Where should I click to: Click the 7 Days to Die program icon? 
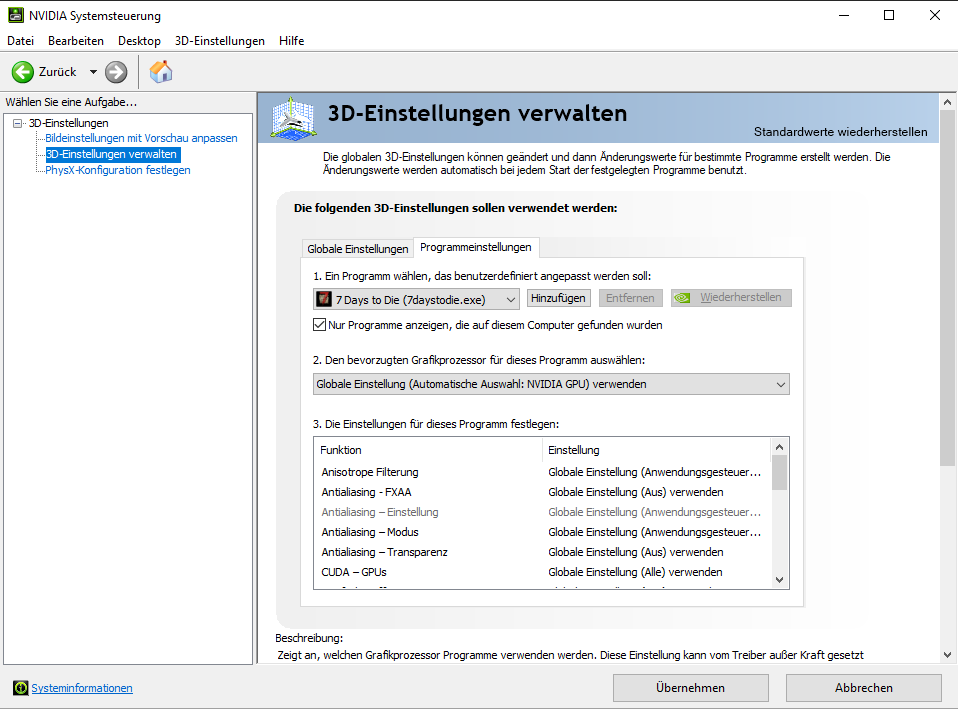point(324,299)
